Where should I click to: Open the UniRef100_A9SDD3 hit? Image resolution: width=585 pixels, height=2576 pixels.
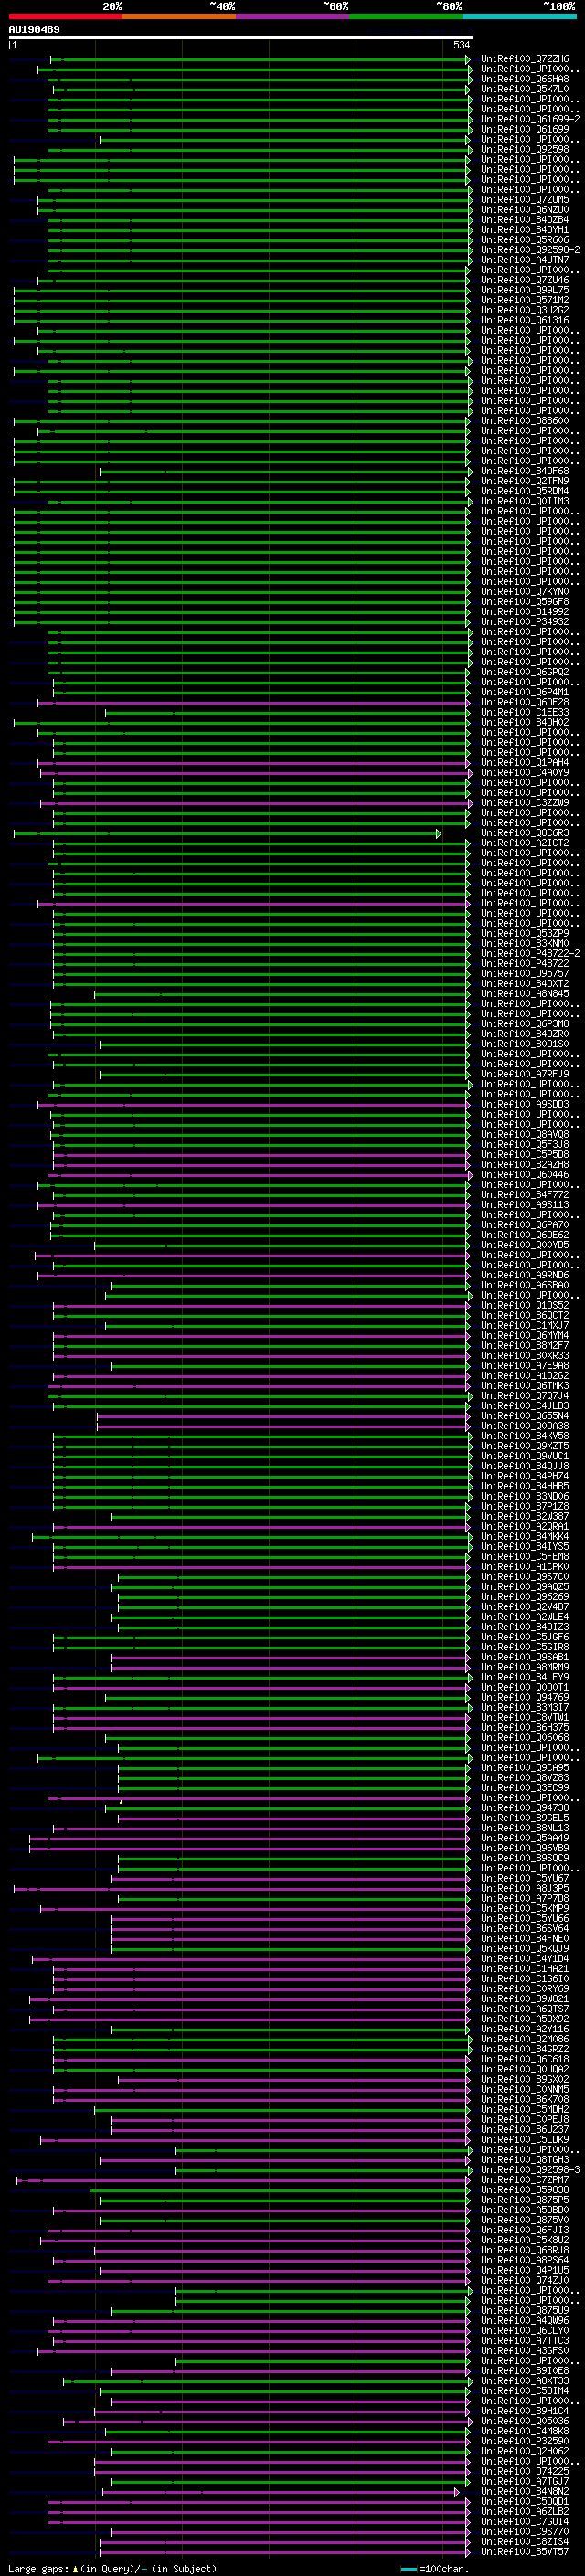coord(524,1105)
